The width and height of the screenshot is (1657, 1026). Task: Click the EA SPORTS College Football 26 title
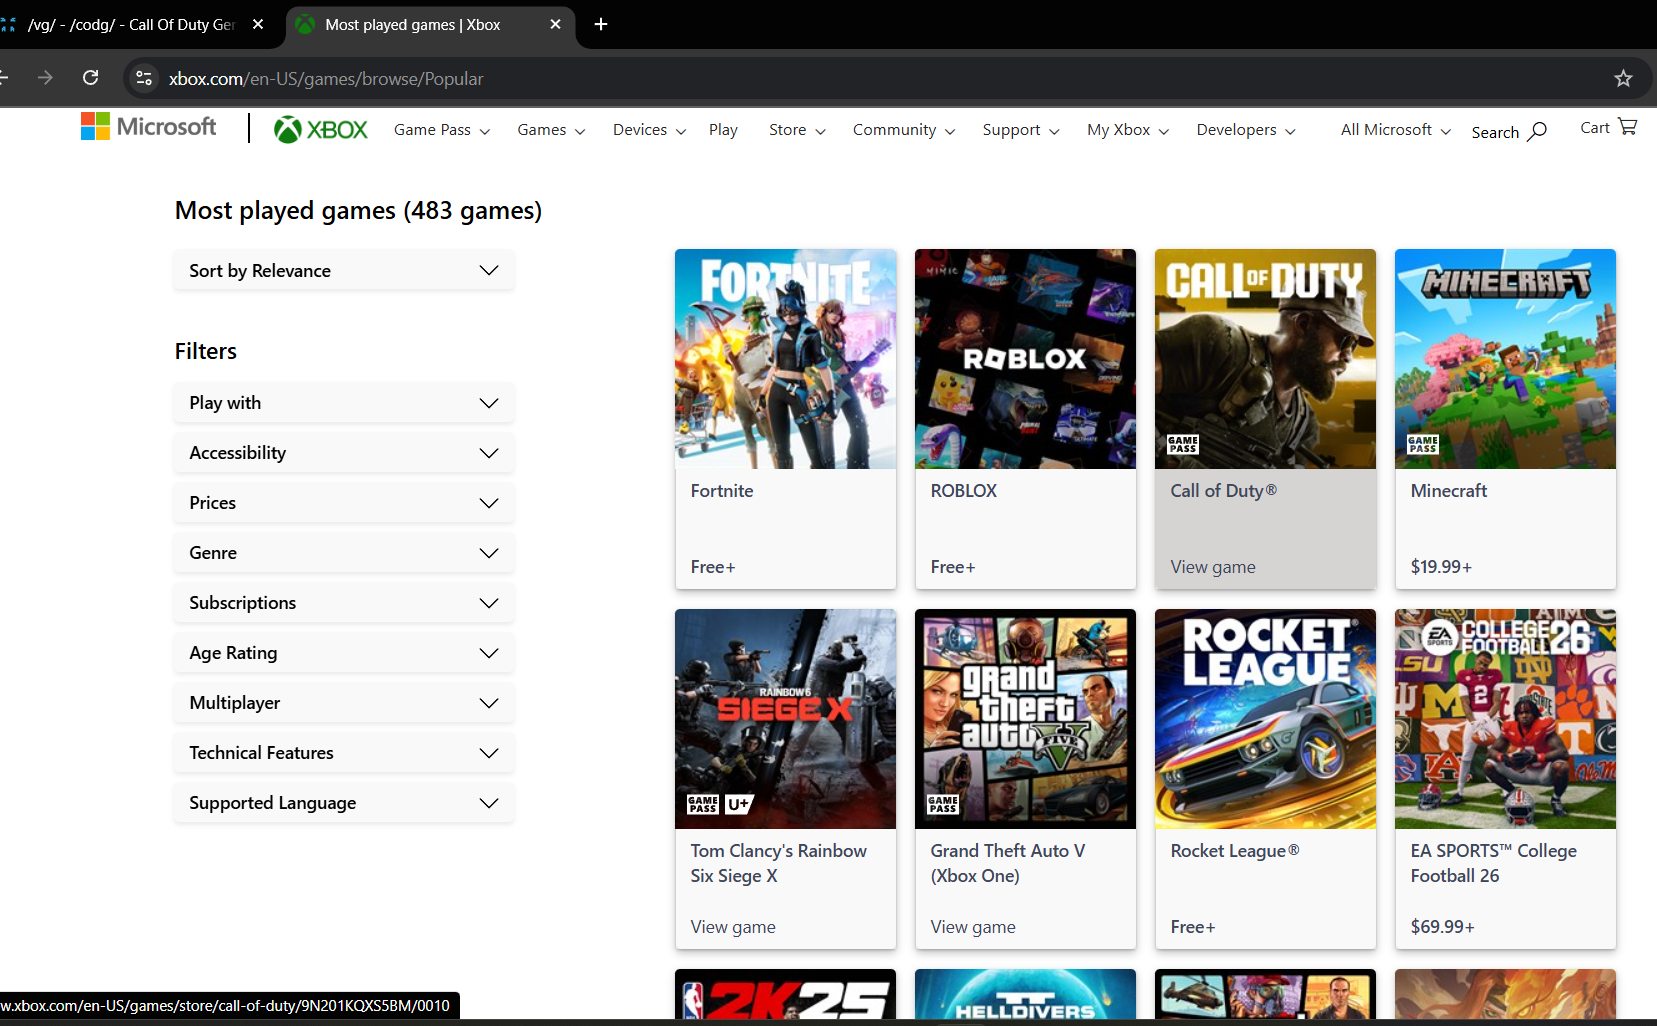pos(1494,863)
